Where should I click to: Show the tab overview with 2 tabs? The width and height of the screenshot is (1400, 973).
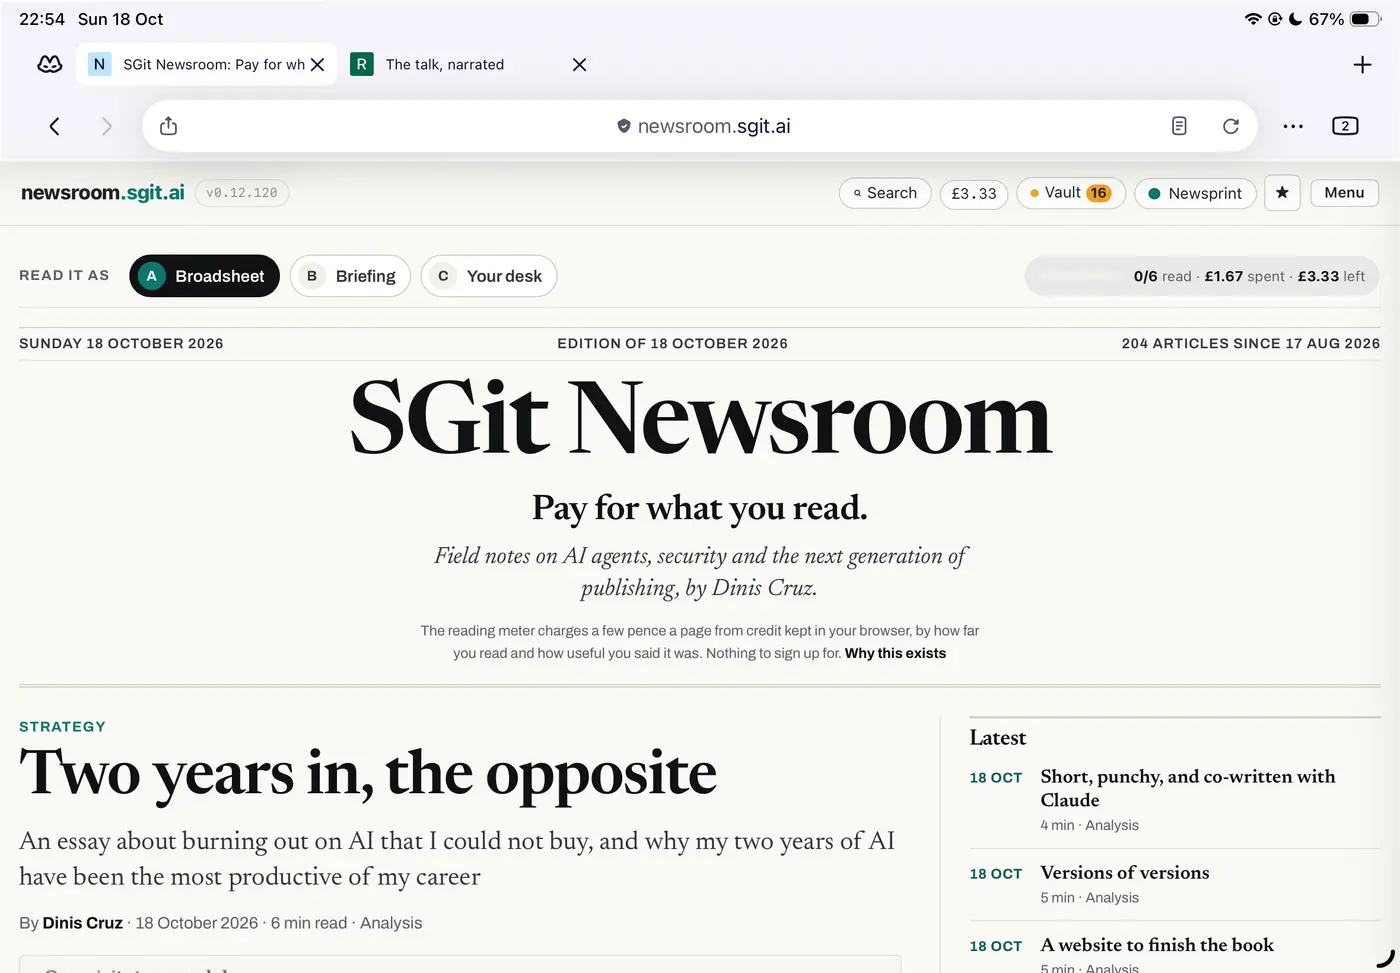(1345, 126)
